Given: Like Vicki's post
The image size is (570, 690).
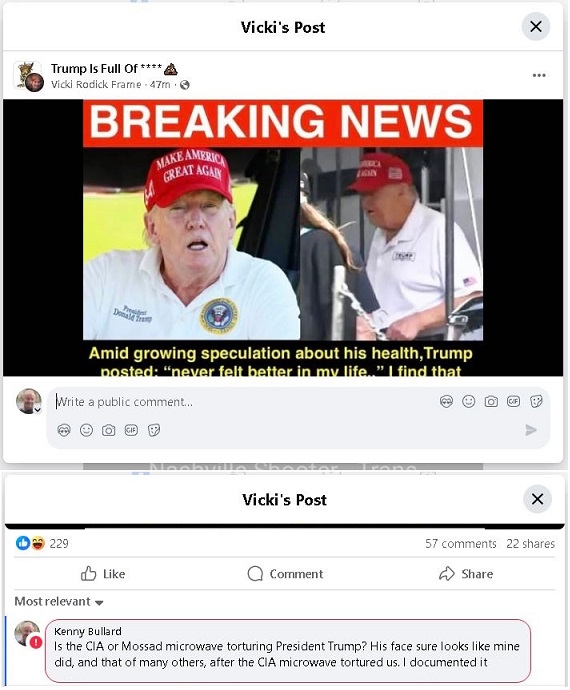Looking at the screenshot, I should point(103,574).
